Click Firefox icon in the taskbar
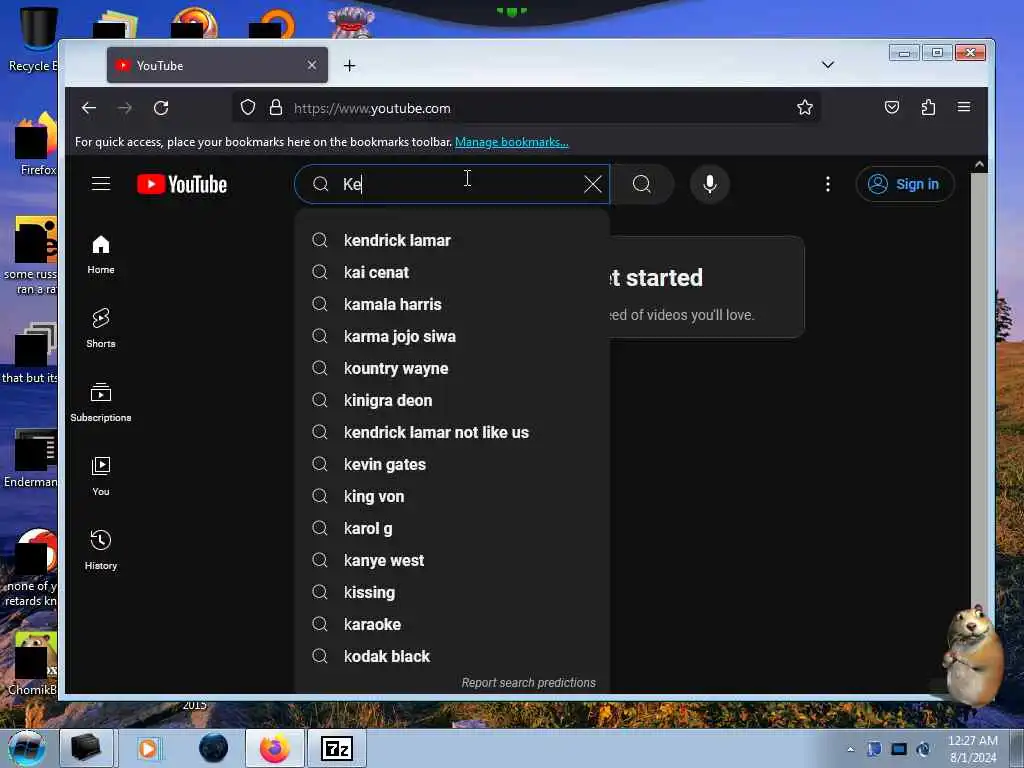The width and height of the screenshot is (1024, 768). tap(275, 748)
